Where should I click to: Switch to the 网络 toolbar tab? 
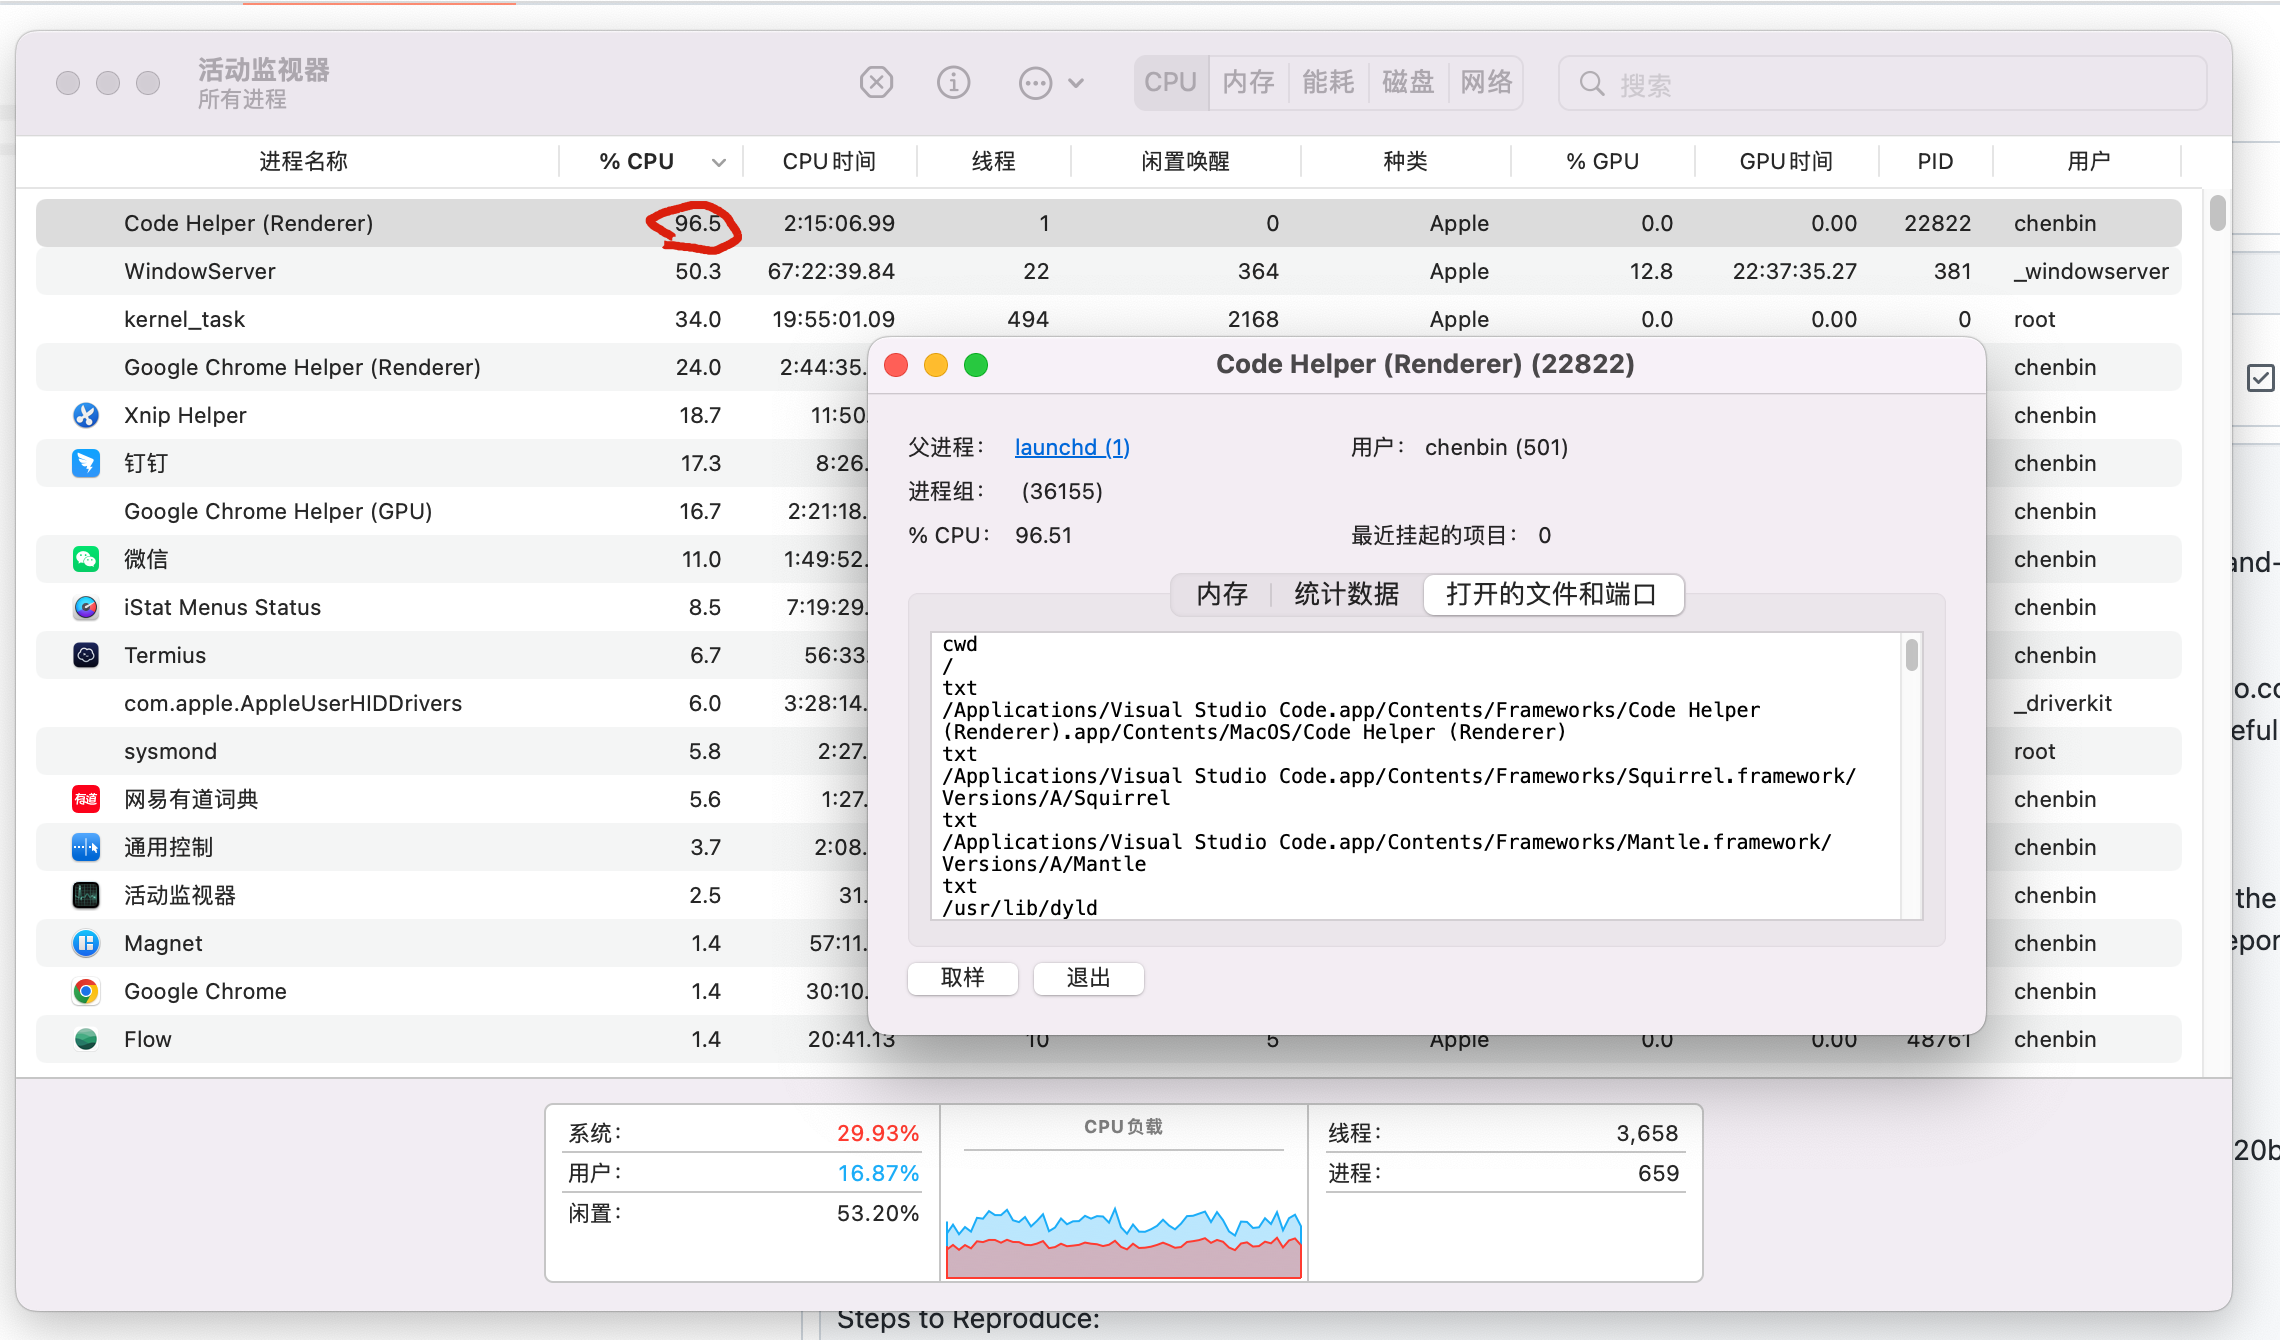(1485, 82)
